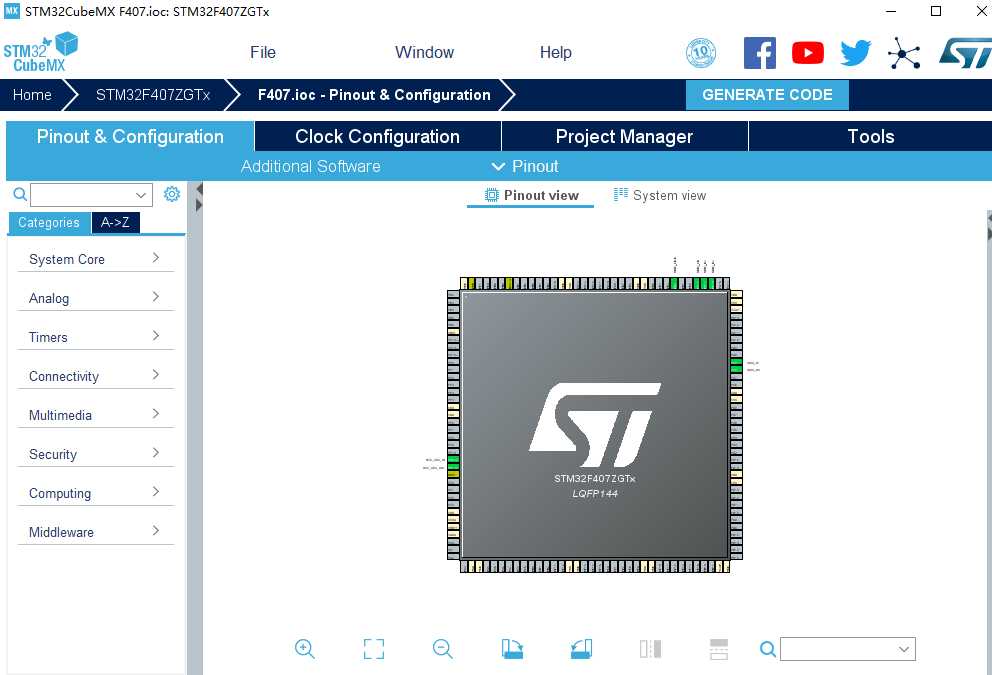Image resolution: width=992 pixels, height=675 pixels.
Task: Click the vertical split view icon
Action: (650, 648)
